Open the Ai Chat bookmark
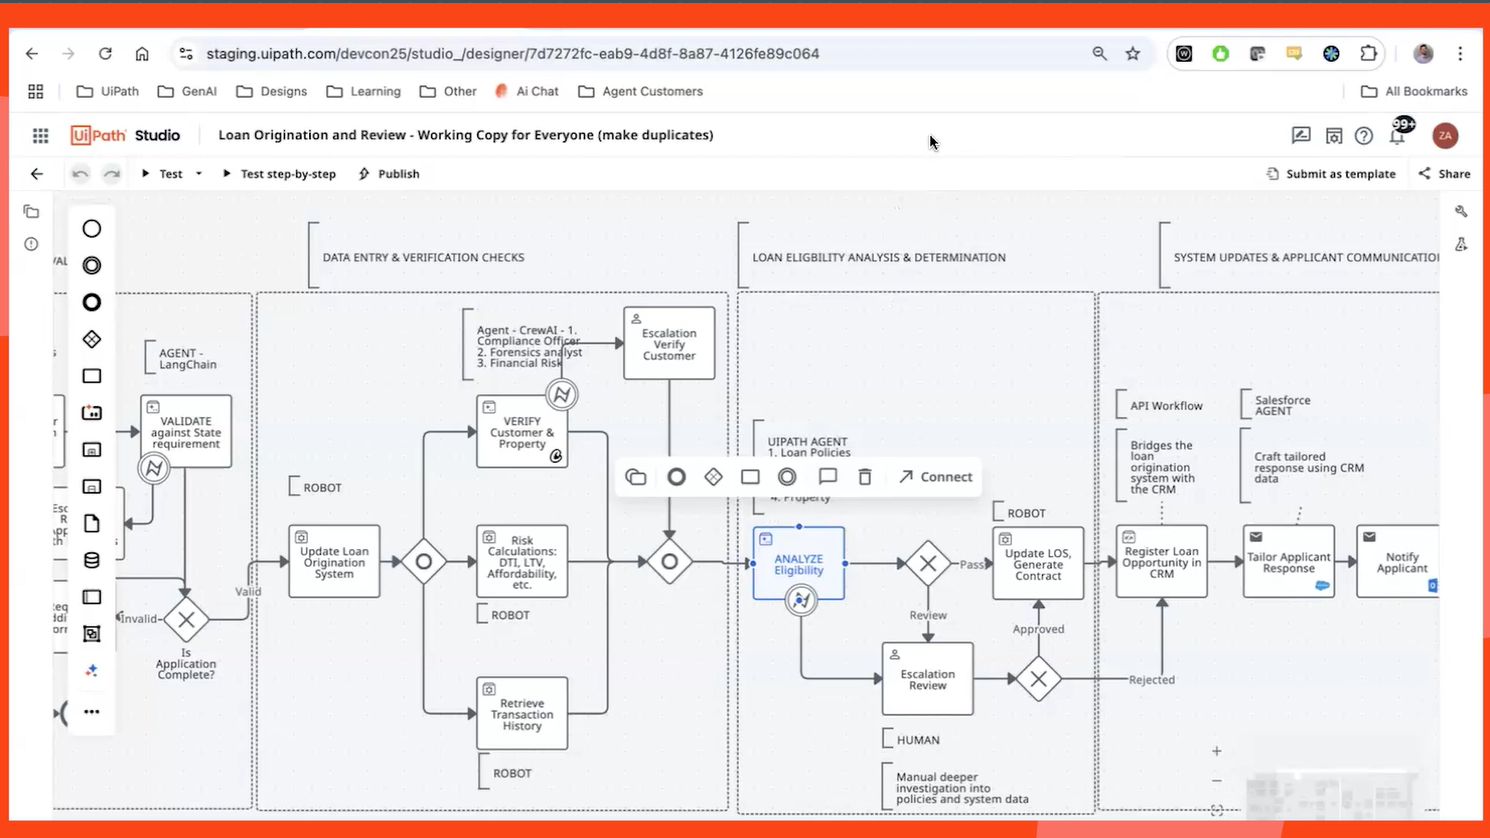1490x838 pixels. [x=527, y=92]
